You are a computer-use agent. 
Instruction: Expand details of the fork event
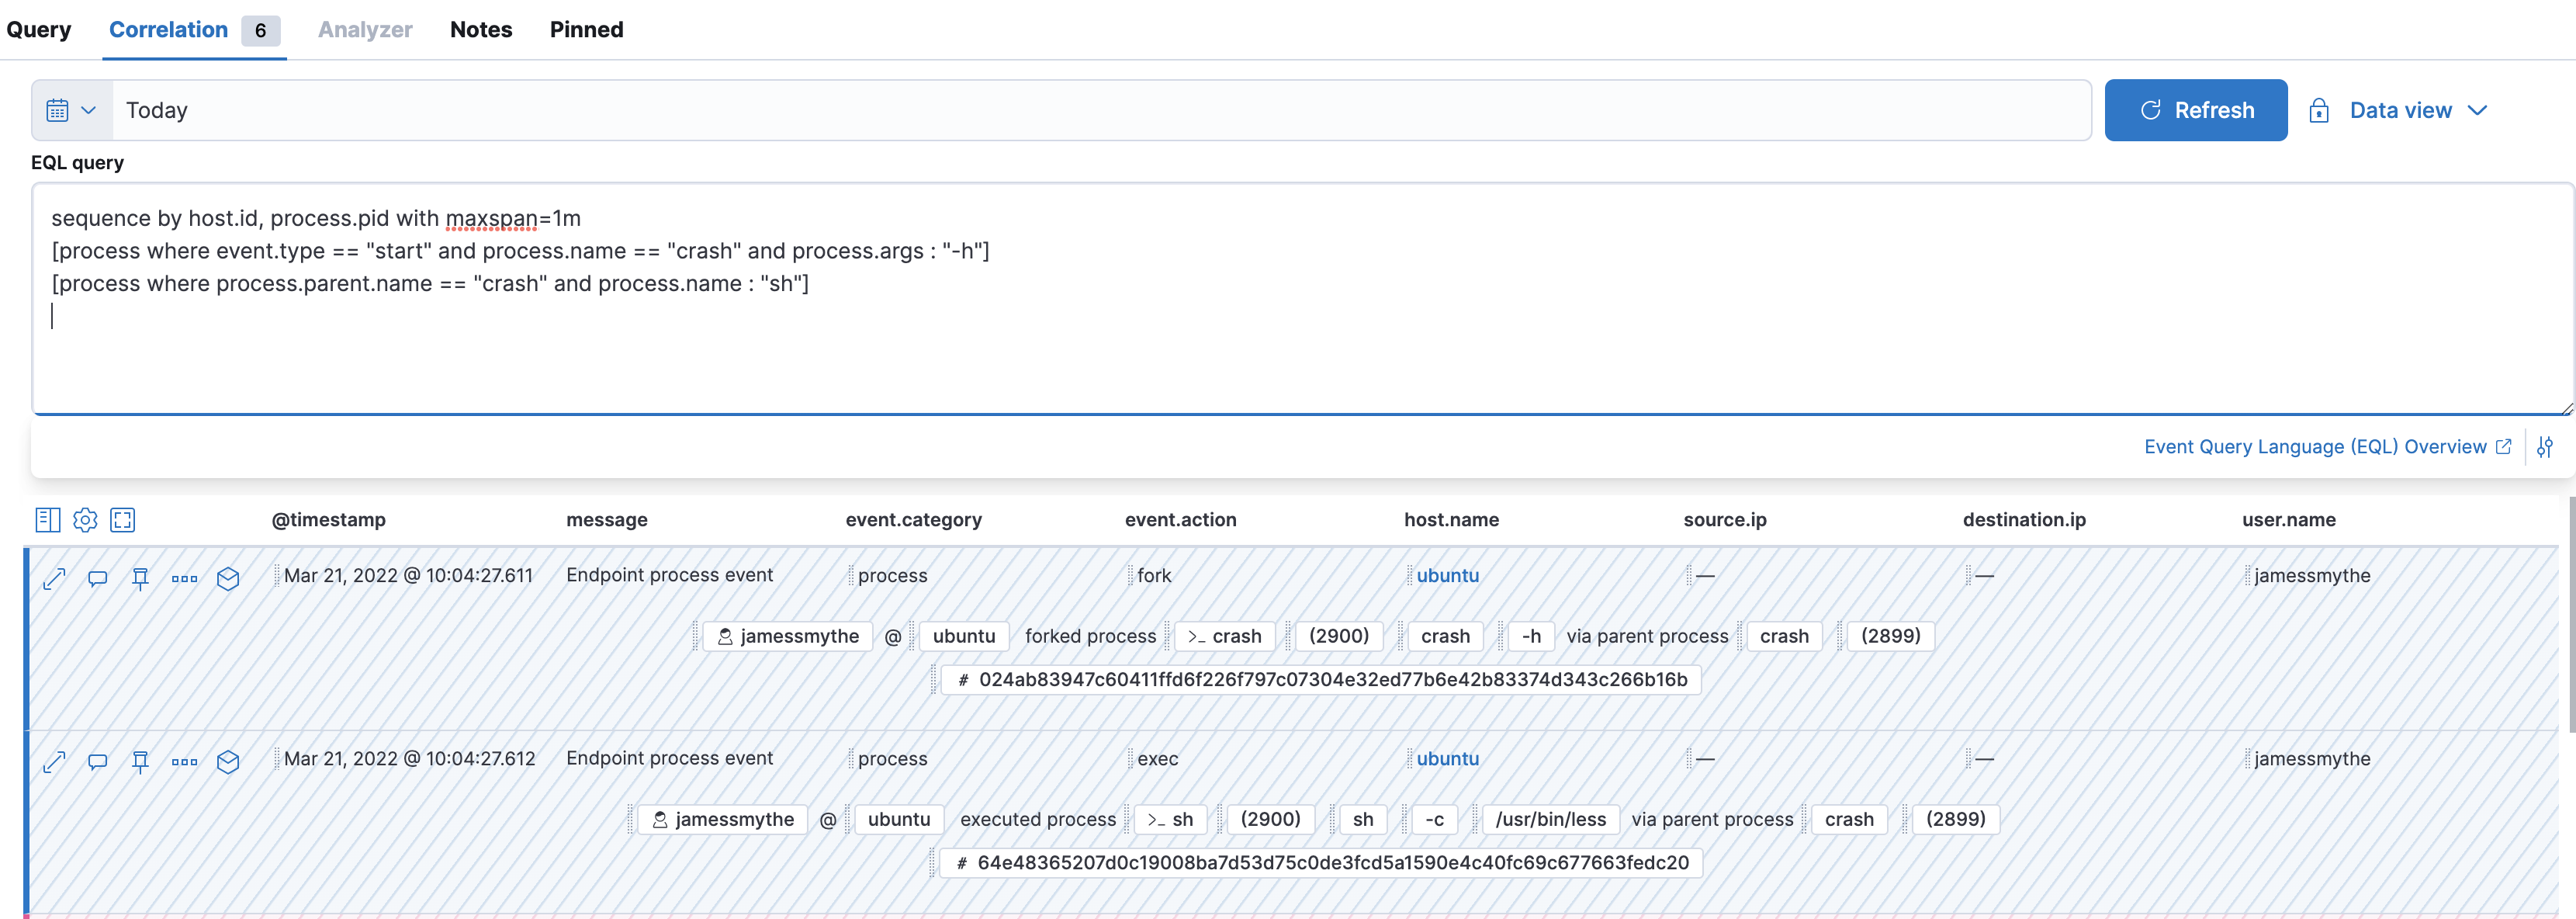[53, 578]
